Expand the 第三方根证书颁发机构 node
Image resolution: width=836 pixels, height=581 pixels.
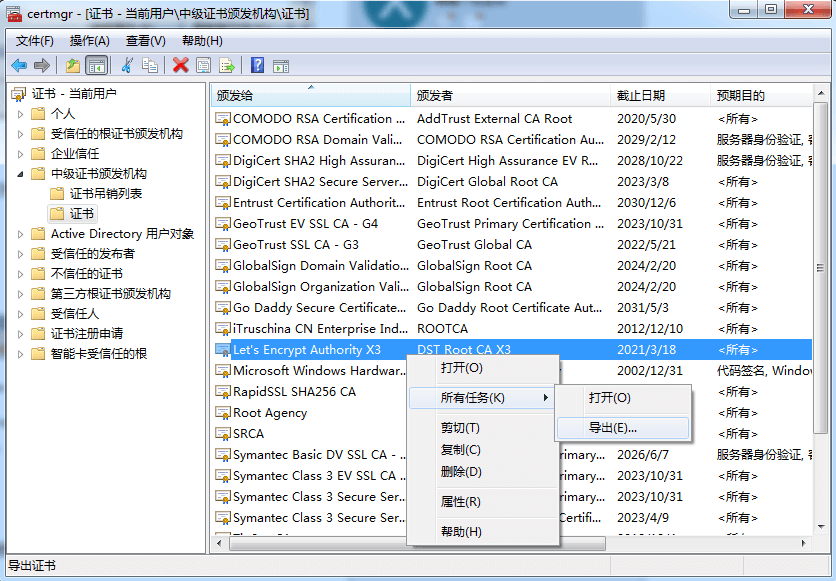20,294
